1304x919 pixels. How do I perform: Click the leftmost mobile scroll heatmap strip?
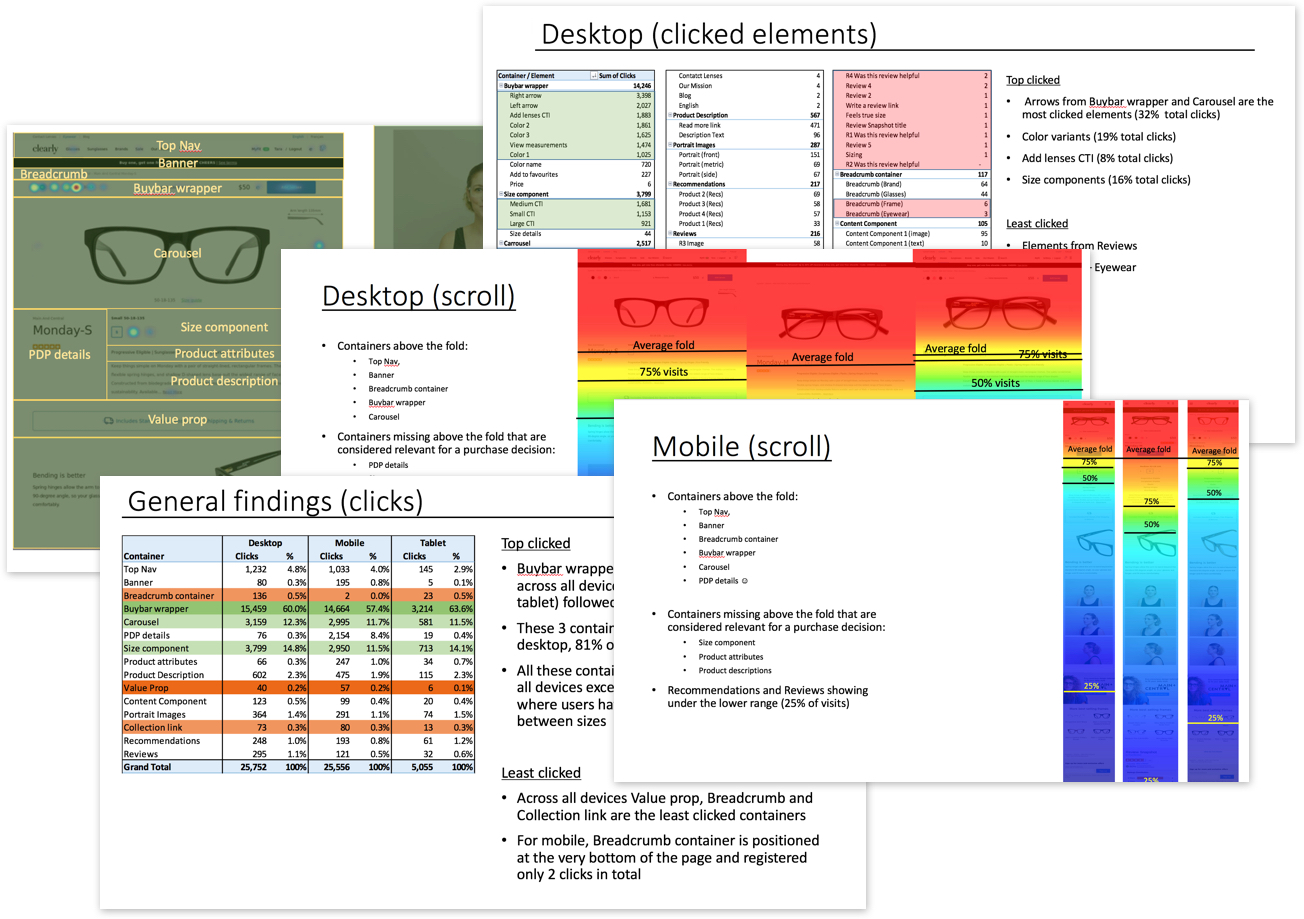pyautogui.click(x=1088, y=590)
